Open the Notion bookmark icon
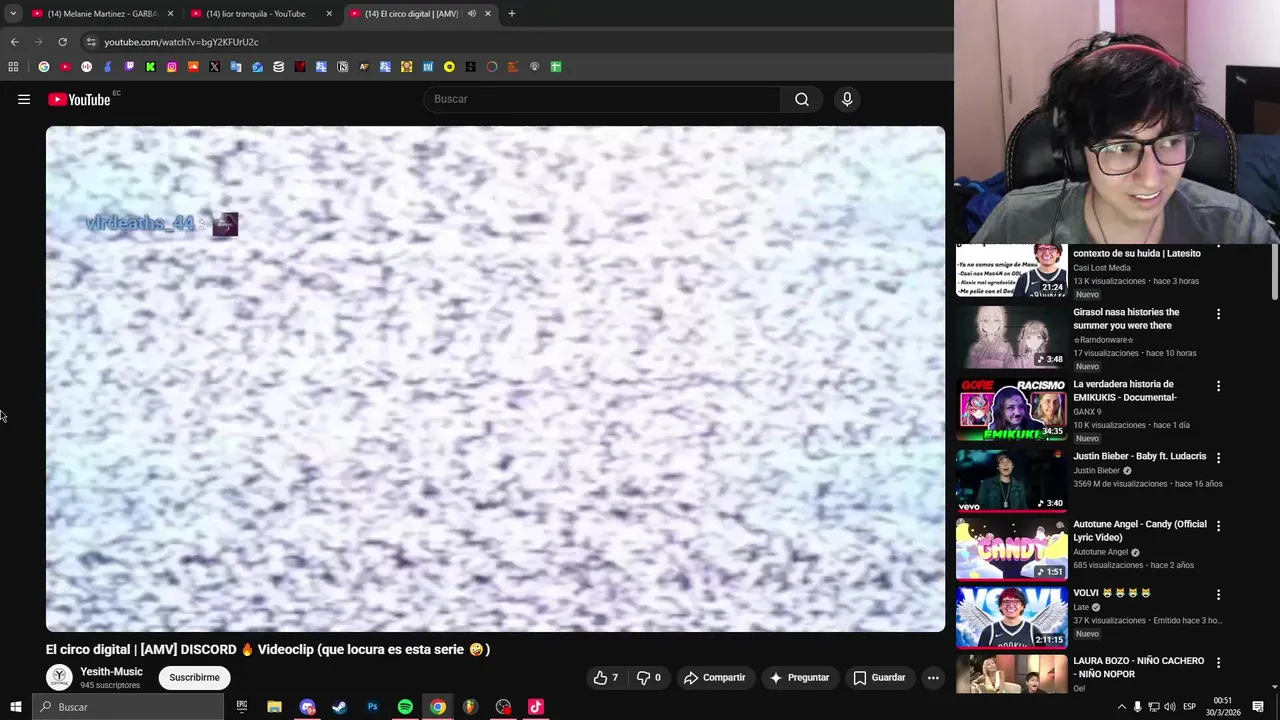The image size is (1280, 720). pos(342,67)
